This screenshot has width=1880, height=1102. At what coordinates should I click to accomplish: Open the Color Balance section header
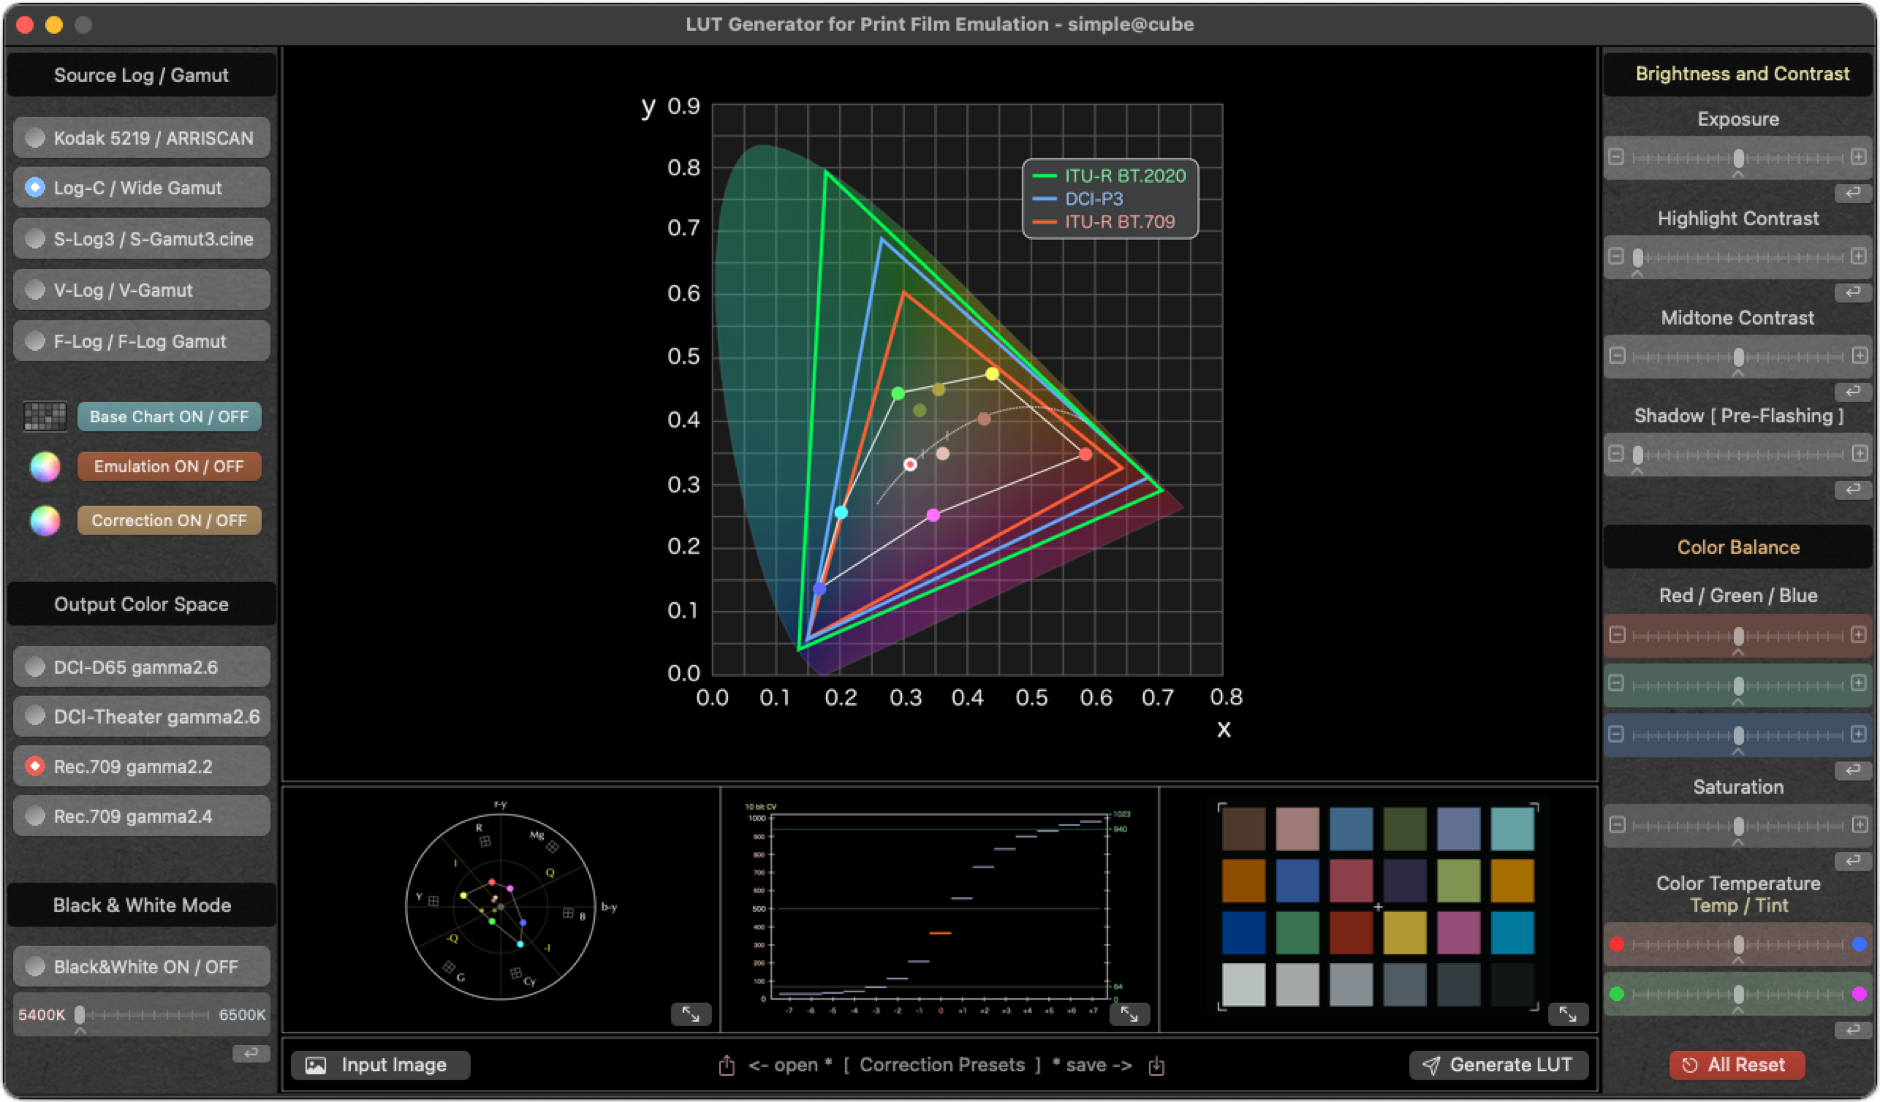(1738, 547)
